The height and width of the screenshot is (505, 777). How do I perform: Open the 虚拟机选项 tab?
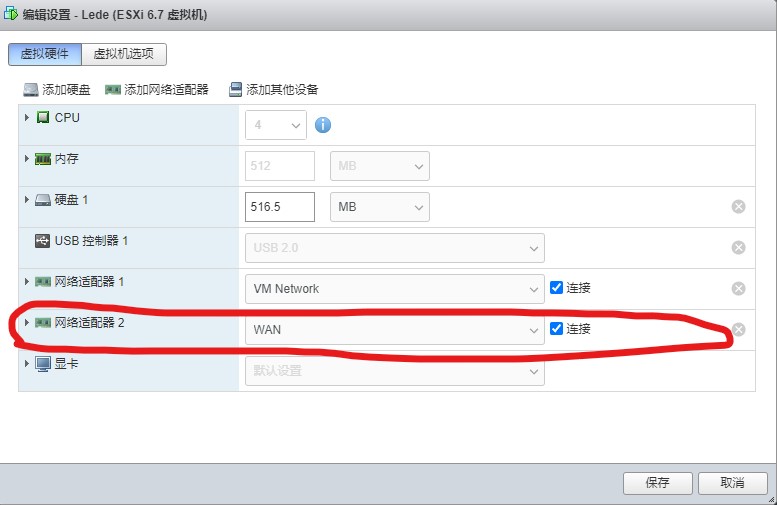[124, 54]
